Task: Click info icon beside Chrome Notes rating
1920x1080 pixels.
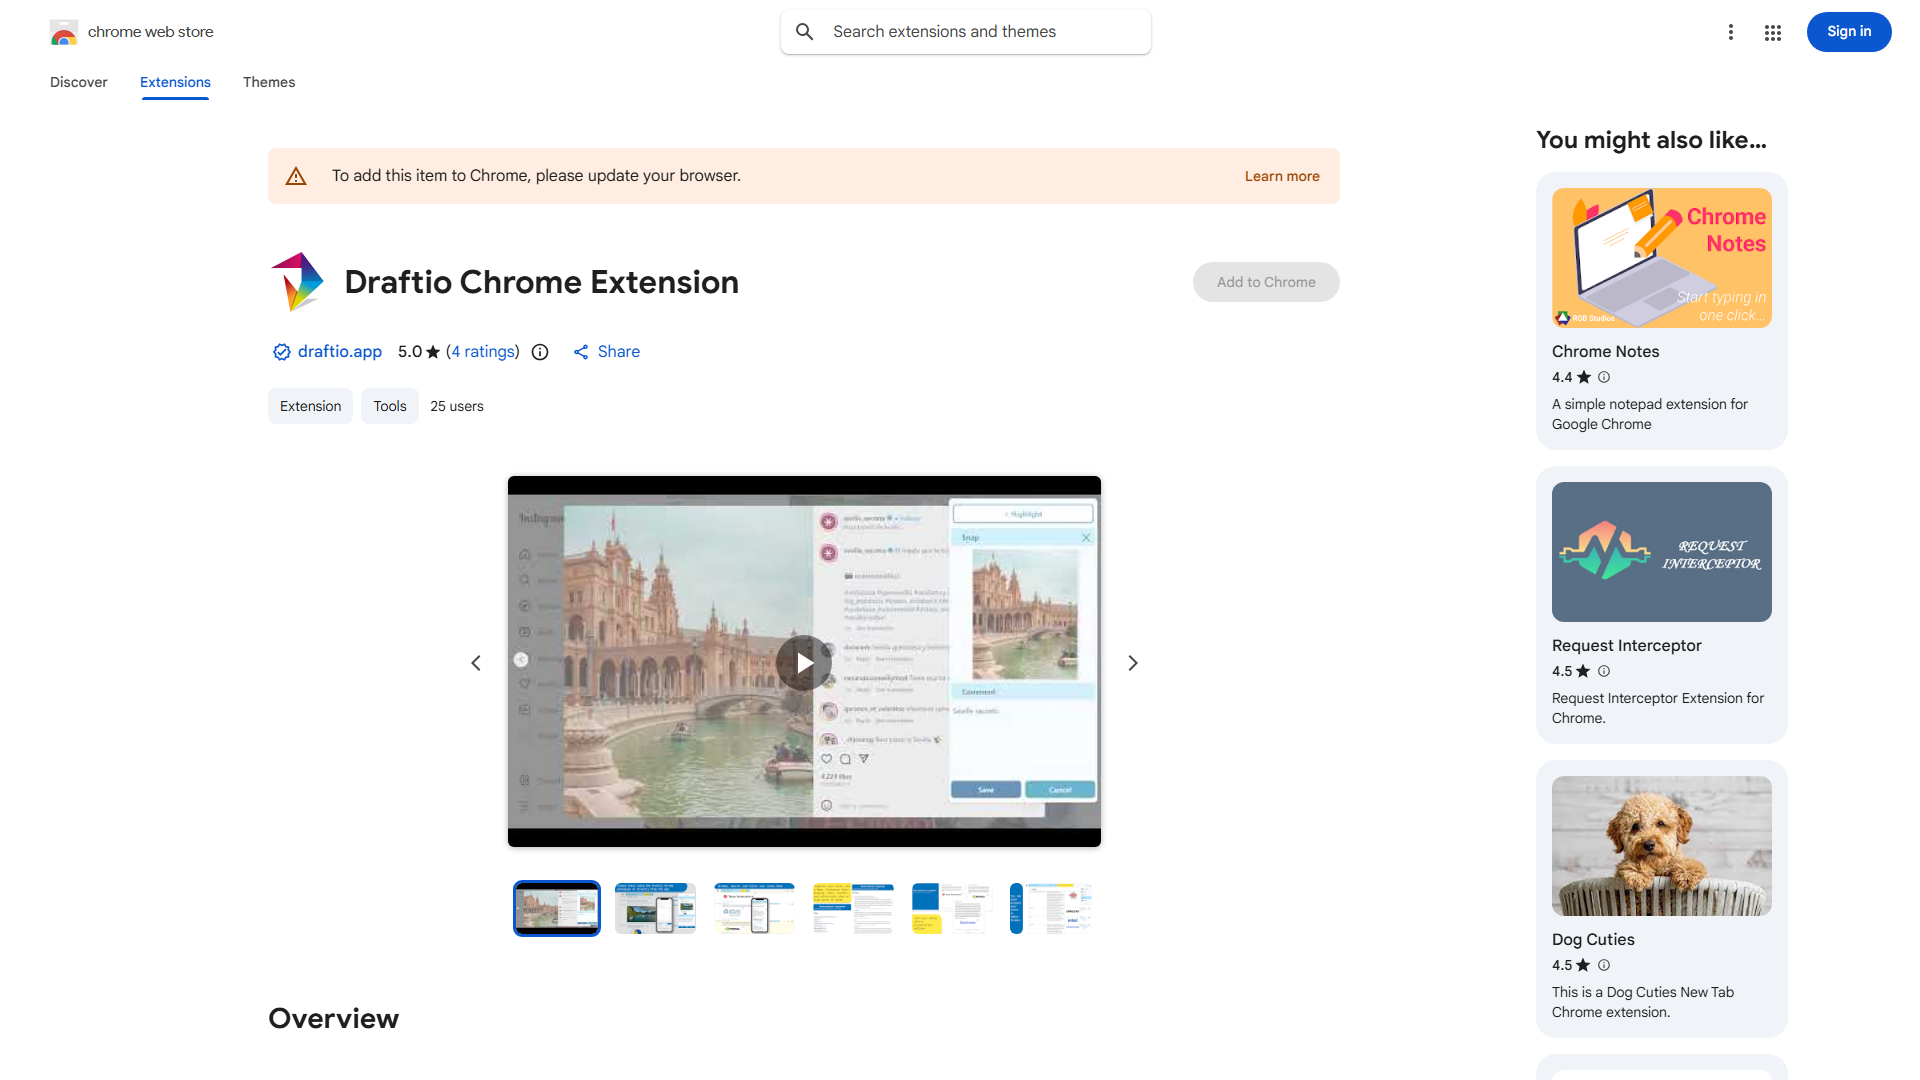Action: 1604,377
